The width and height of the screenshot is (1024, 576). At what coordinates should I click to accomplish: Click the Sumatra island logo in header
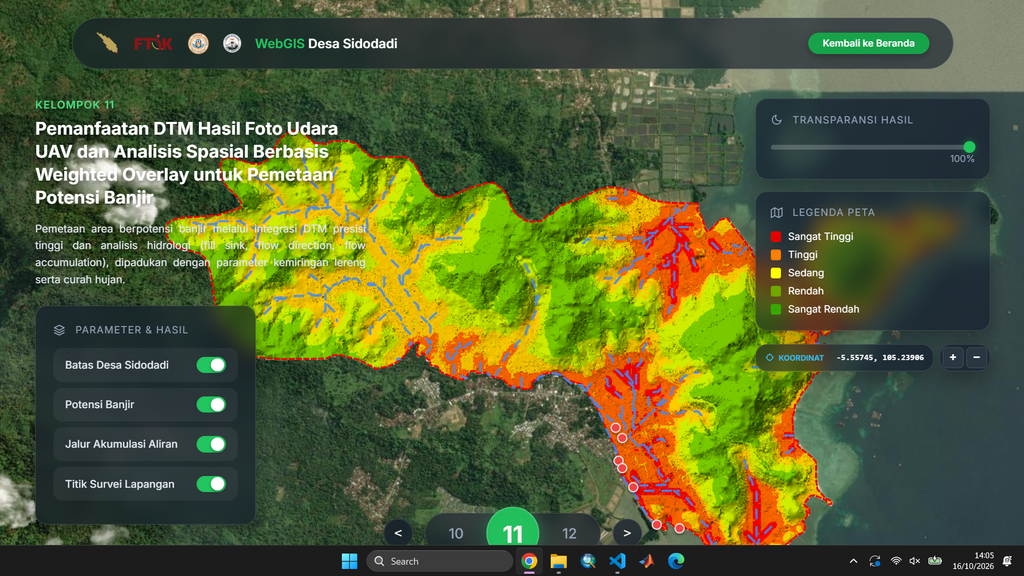(107, 43)
